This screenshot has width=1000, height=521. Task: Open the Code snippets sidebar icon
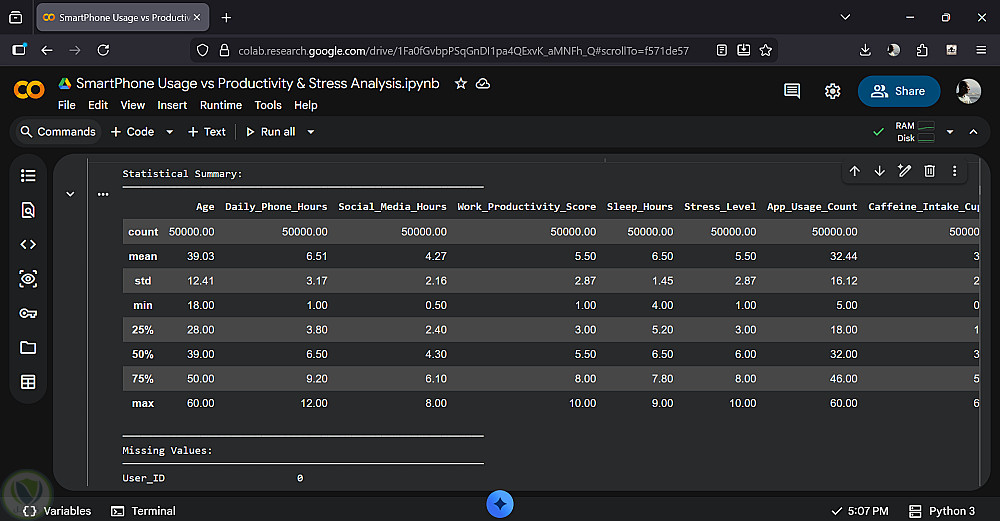tap(28, 244)
